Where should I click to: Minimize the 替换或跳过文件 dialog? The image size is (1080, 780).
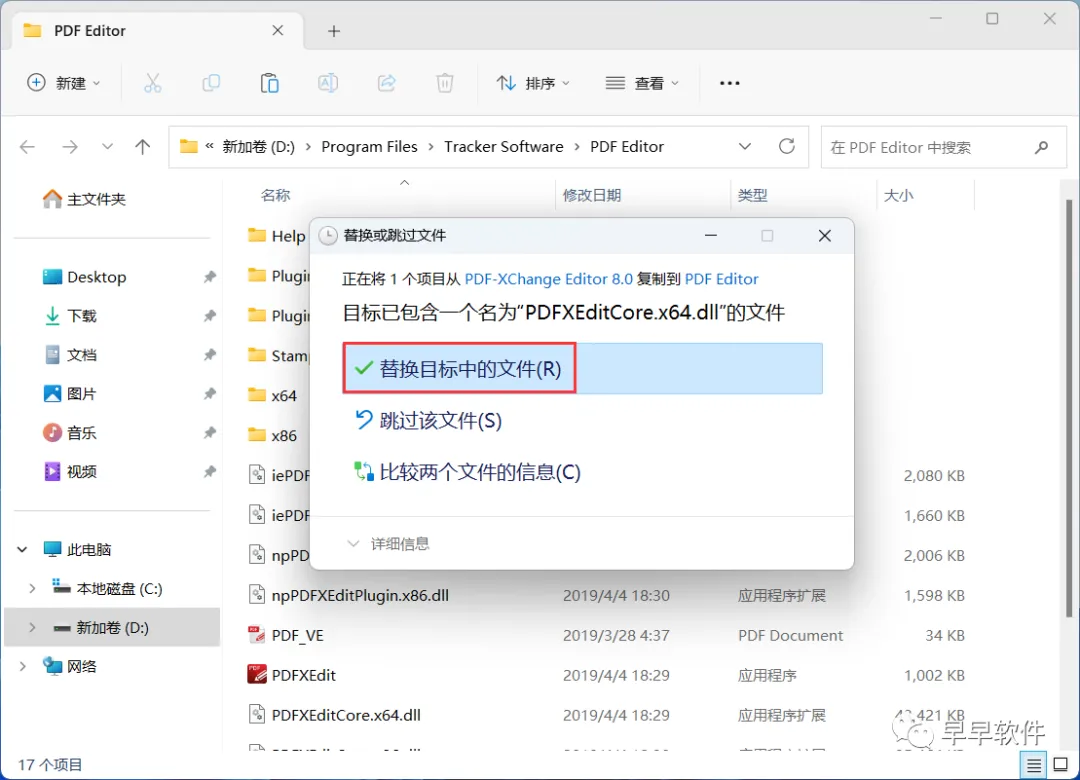click(711, 236)
